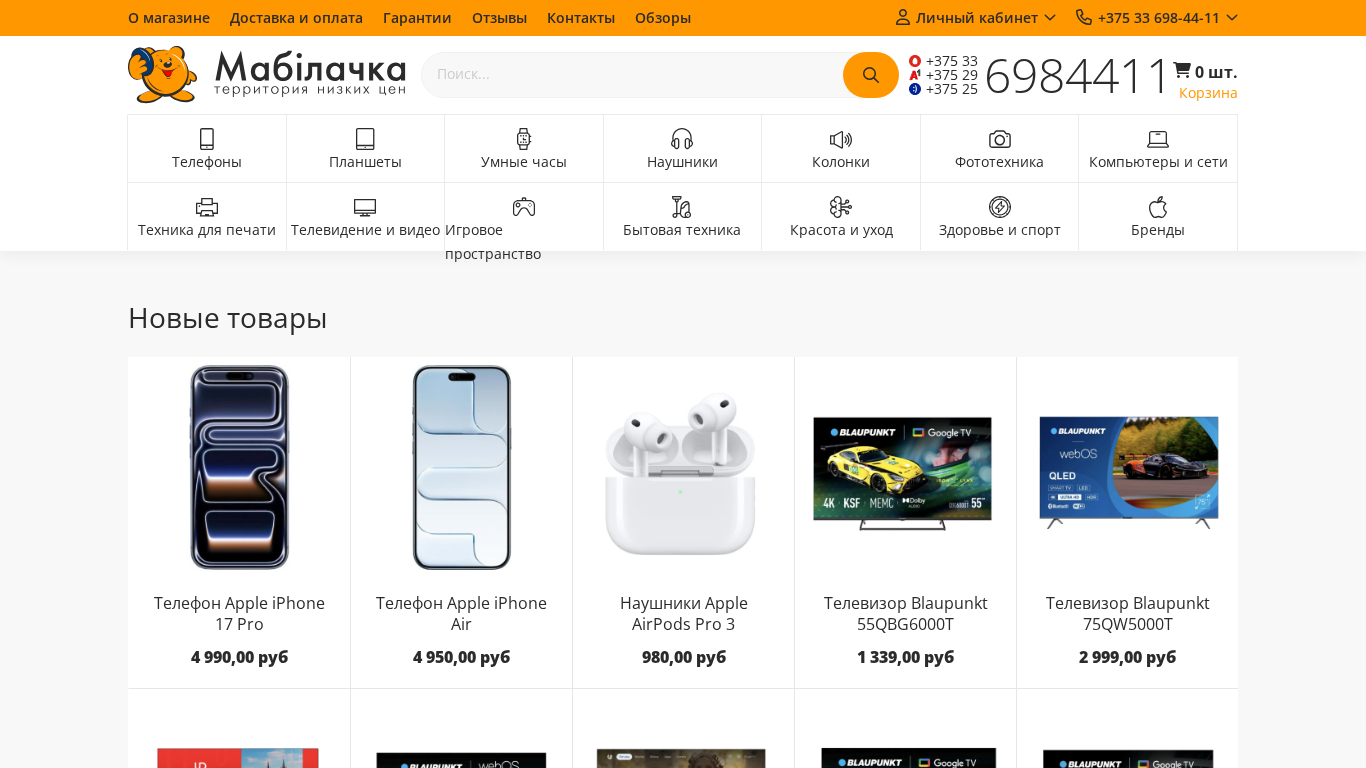This screenshot has width=1366, height=768.
Task: Open the AirPods Pro 3 product image
Action: pos(683,472)
